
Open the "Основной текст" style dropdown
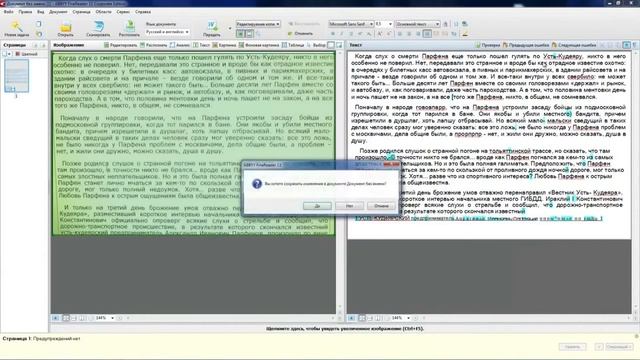click(x=417, y=24)
